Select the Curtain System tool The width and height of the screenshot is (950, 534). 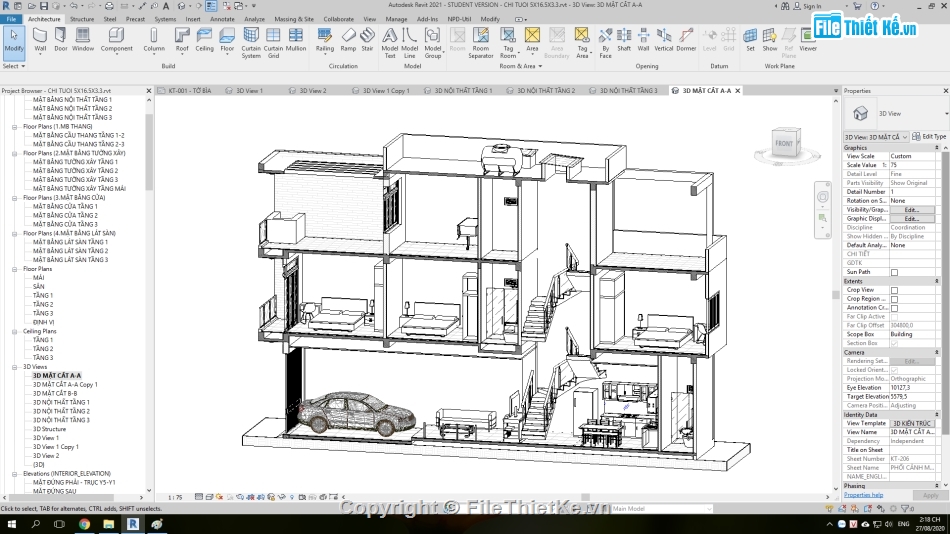[251, 43]
